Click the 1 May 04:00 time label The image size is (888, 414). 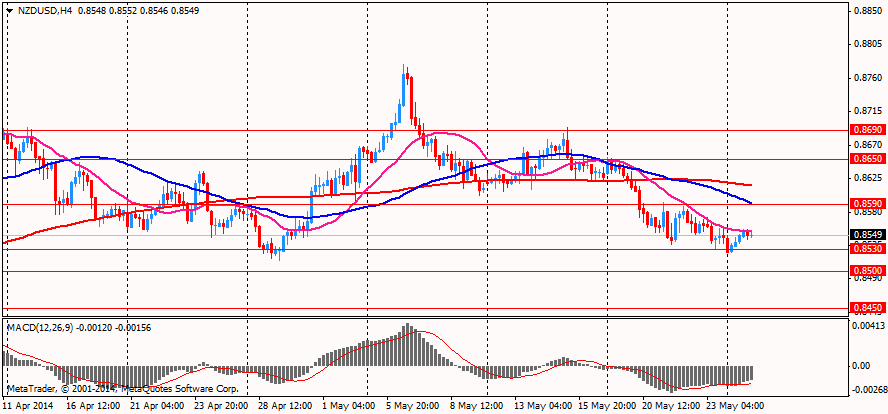pos(351,406)
